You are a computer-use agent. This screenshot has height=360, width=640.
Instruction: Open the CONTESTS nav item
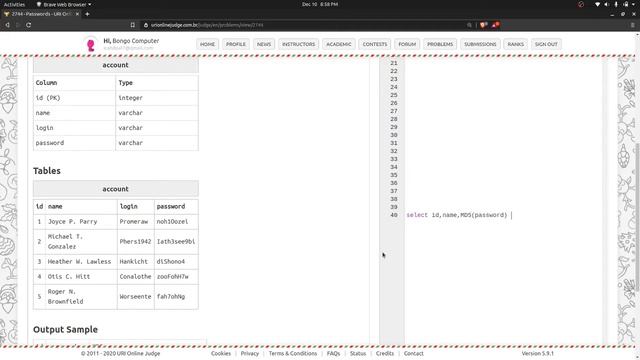375,44
